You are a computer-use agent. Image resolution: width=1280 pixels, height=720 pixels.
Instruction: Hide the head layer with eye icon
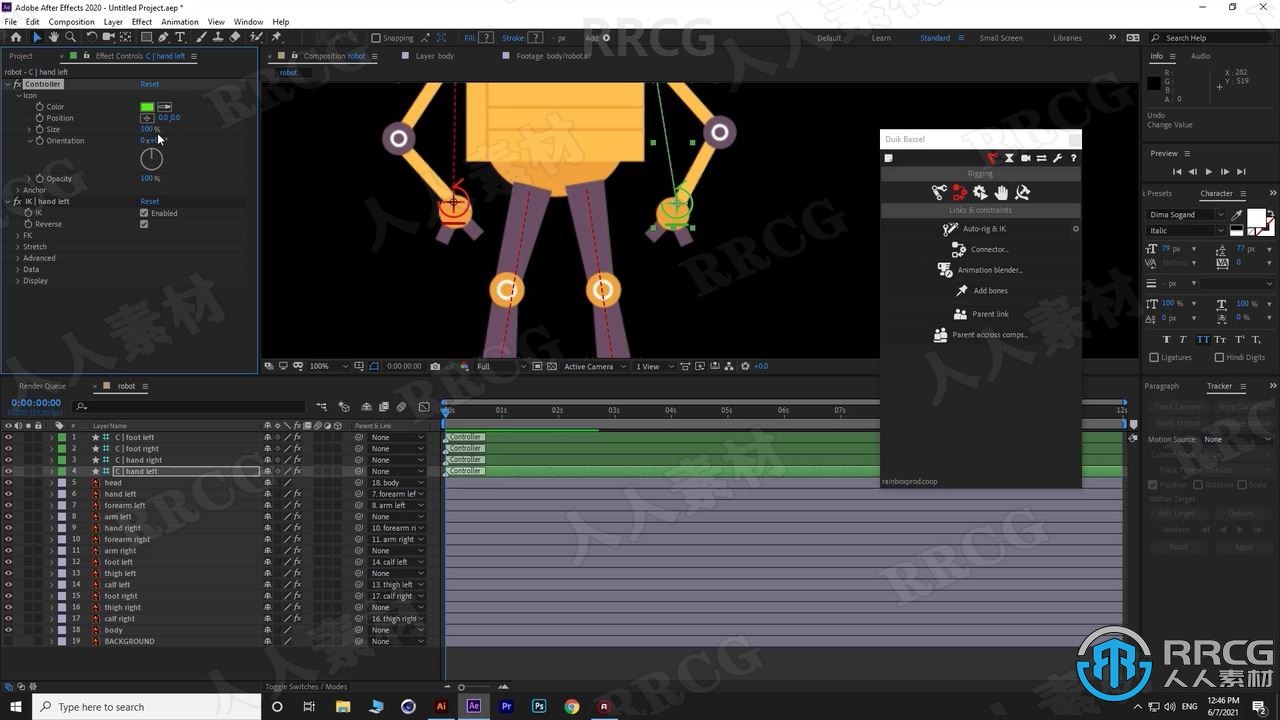(8, 482)
